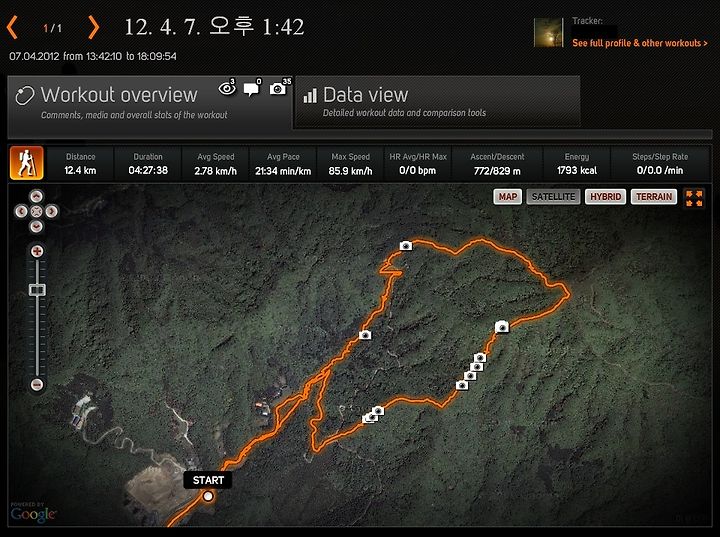Pan the map right with arrow
720x537 pixels.
pos(51,211)
